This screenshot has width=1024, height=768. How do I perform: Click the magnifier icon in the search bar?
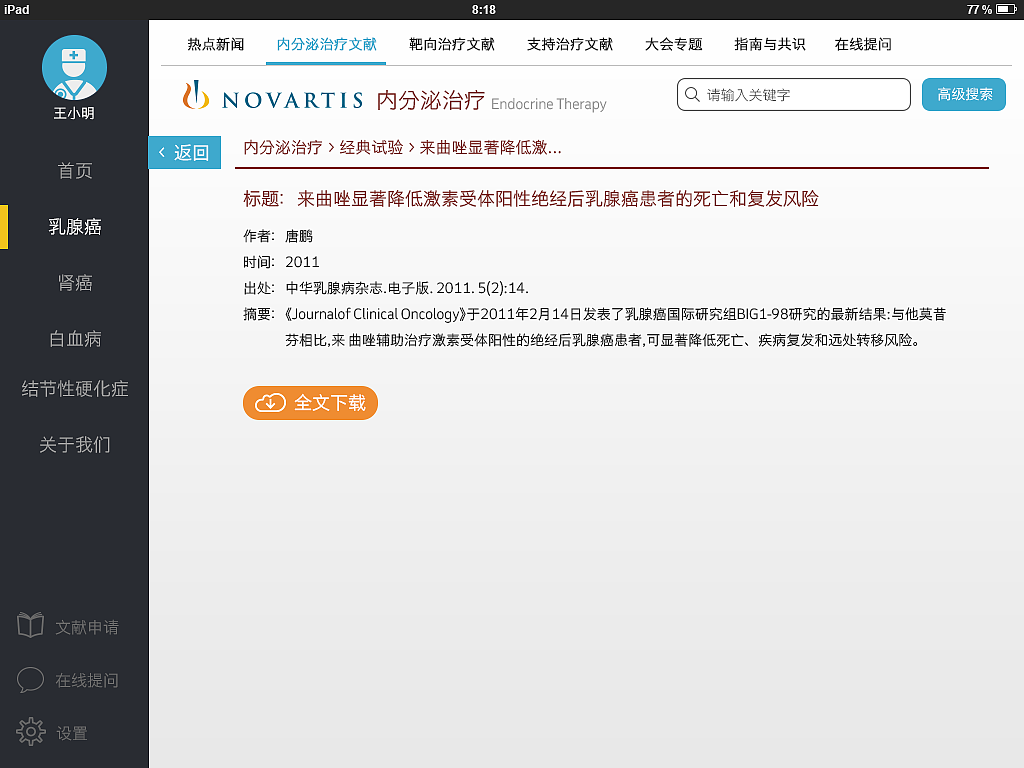click(x=692, y=94)
